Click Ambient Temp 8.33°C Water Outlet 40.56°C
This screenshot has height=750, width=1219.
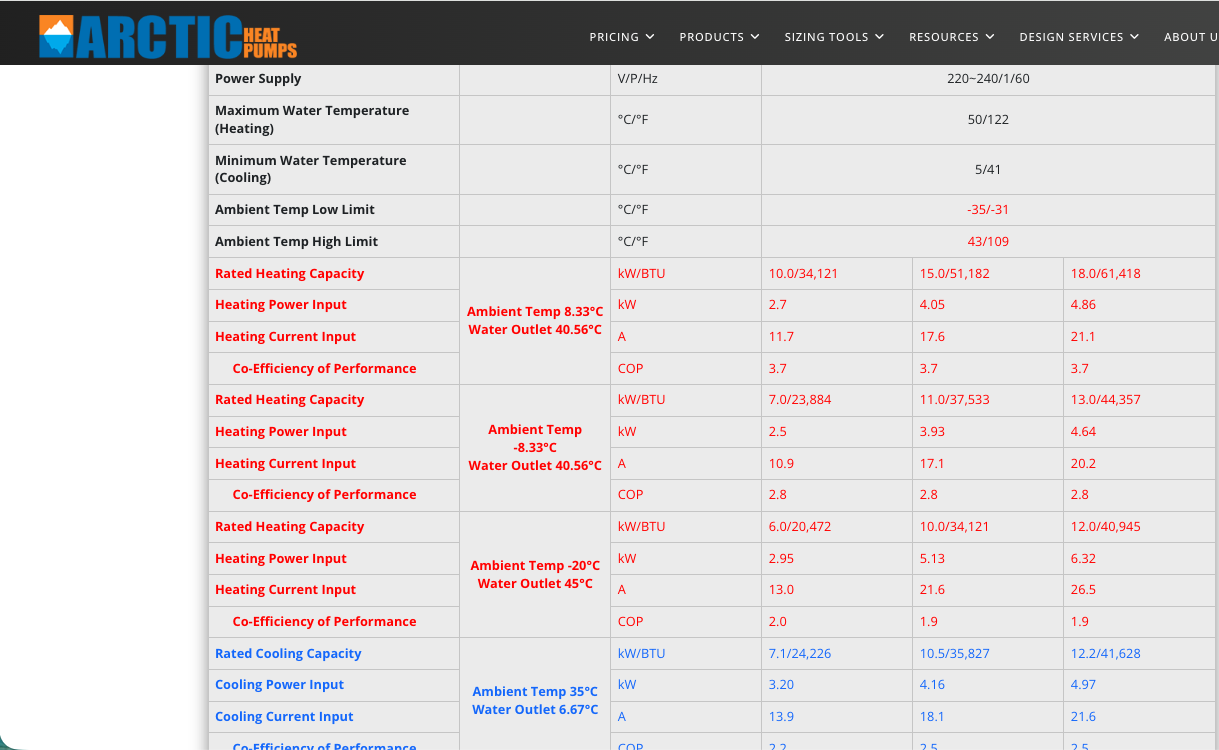[x=535, y=321]
